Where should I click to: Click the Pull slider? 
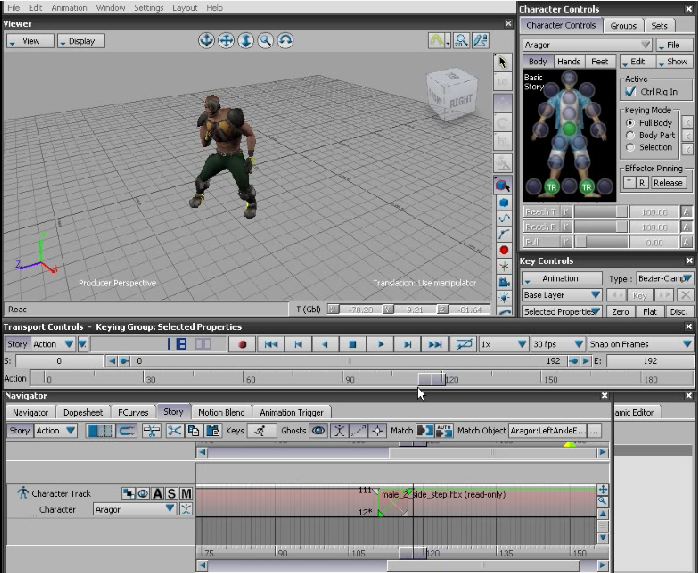pos(601,242)
